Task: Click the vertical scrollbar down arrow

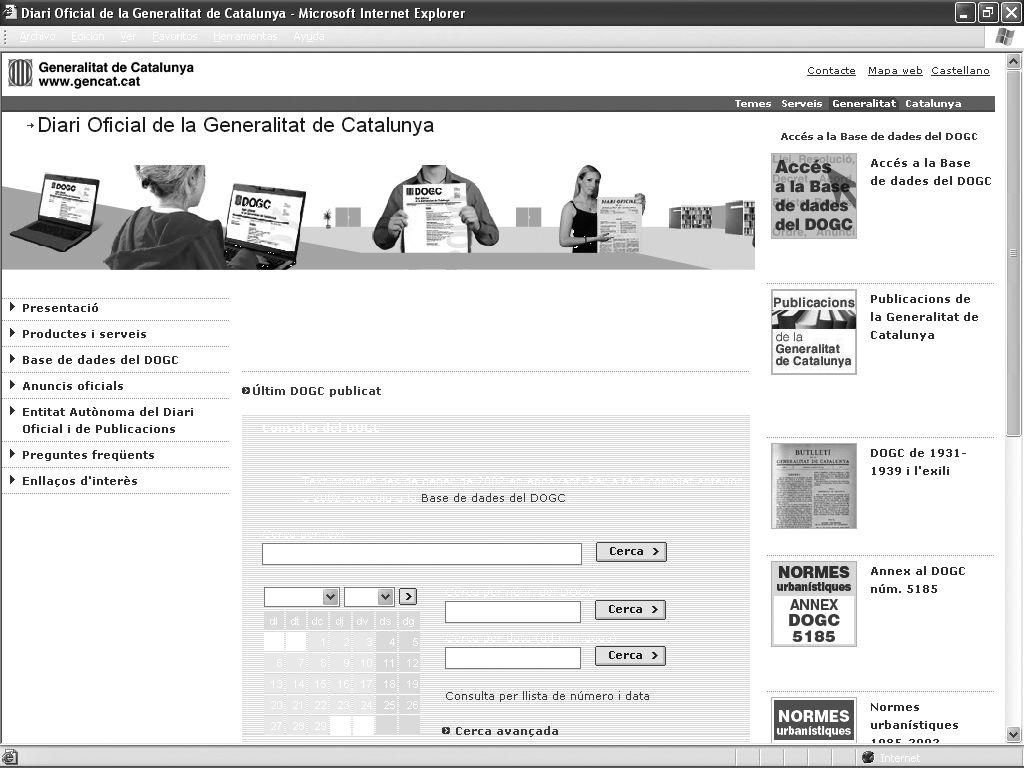Action: click(1014, 734)
